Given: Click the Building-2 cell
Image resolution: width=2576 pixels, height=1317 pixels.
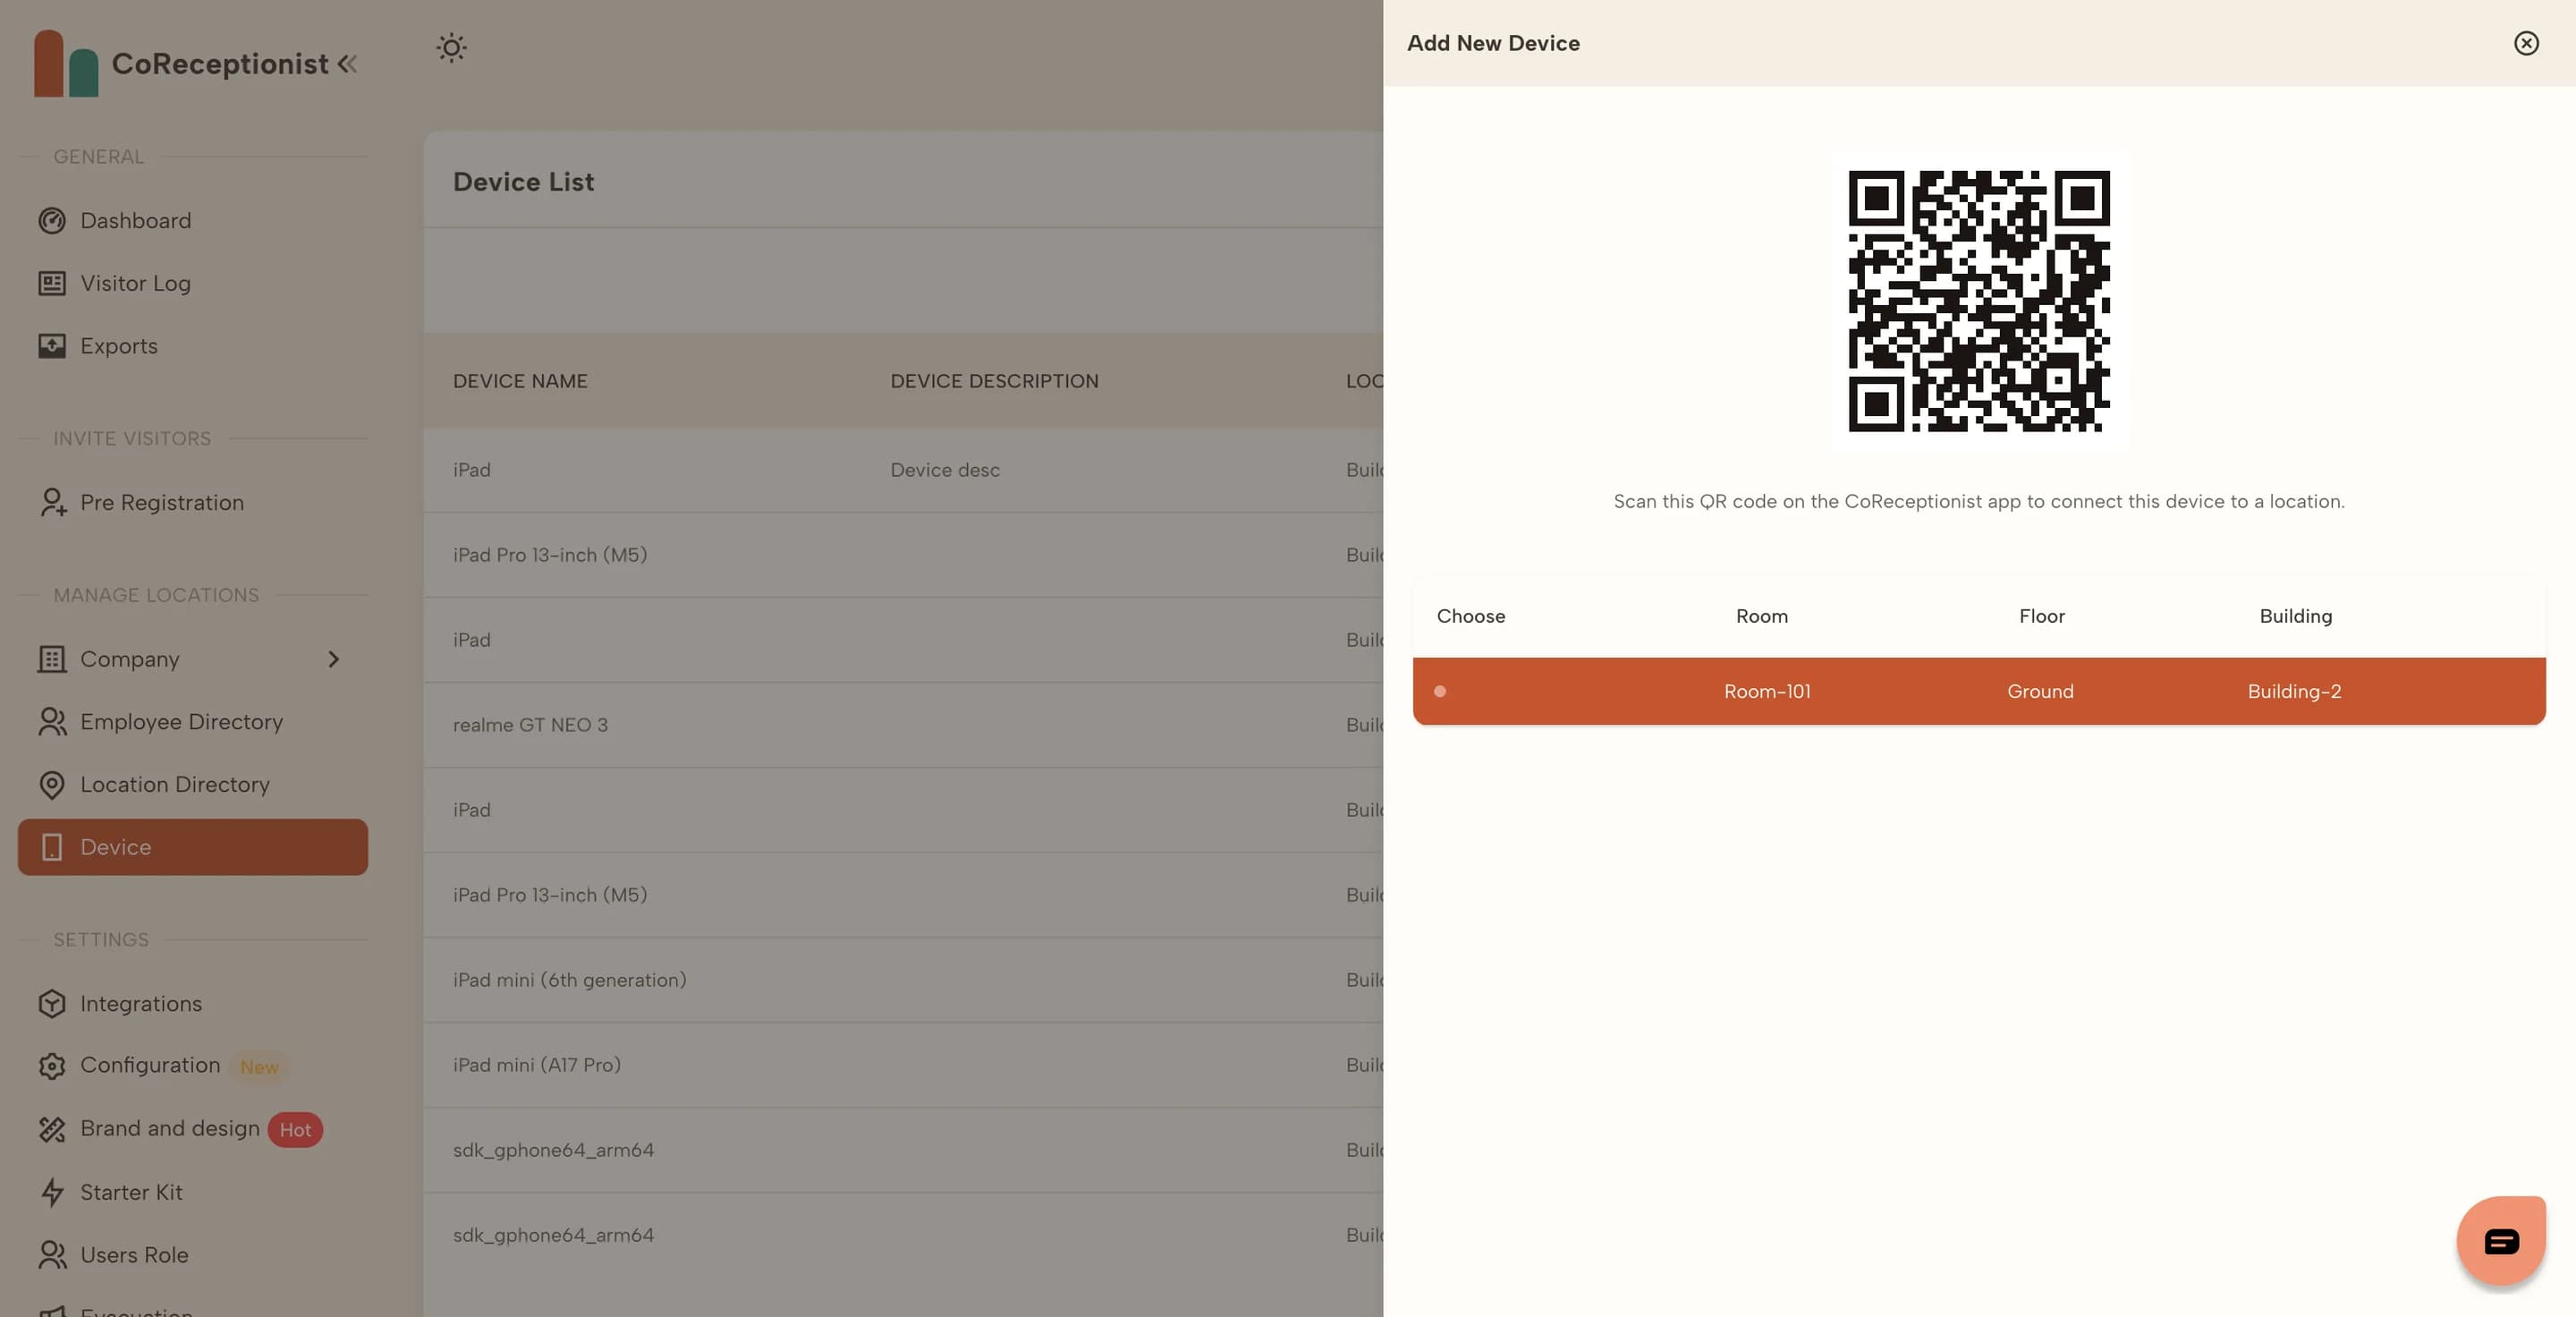Looking at the screenshot, I should [2294, 691].
